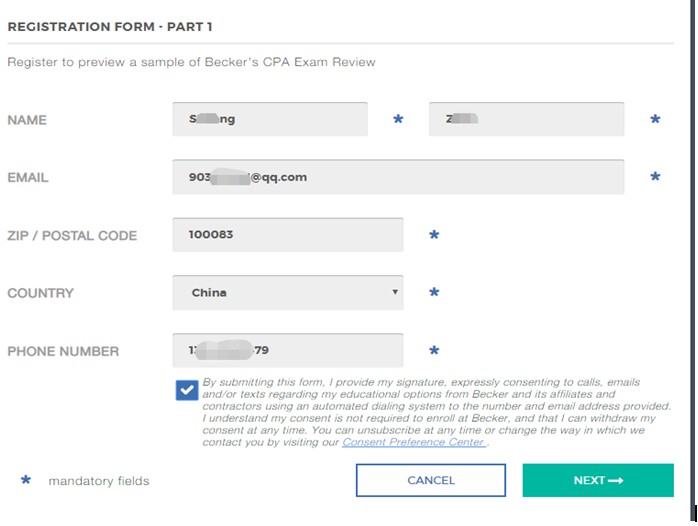
Task: Click the asterisk beside the last name field
Action: click(x=655, y=120)
